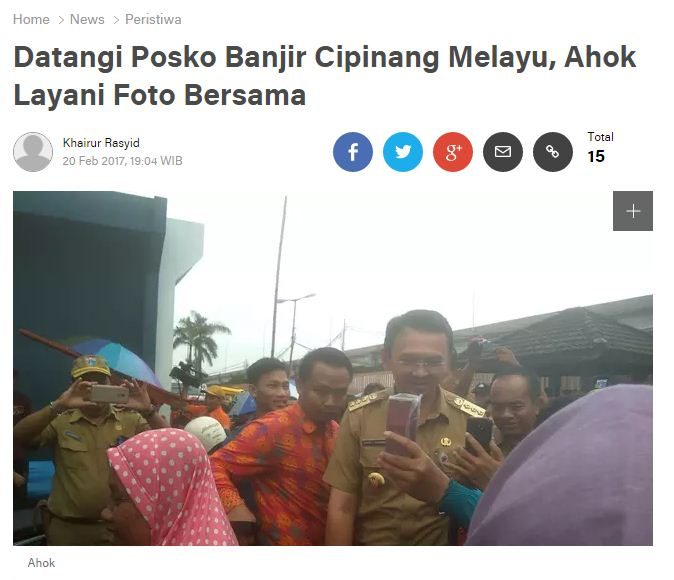This screenshot has width=674, height=580.
Task: Open the Peristiwa breadcrumb category
Action: (153, 19)
